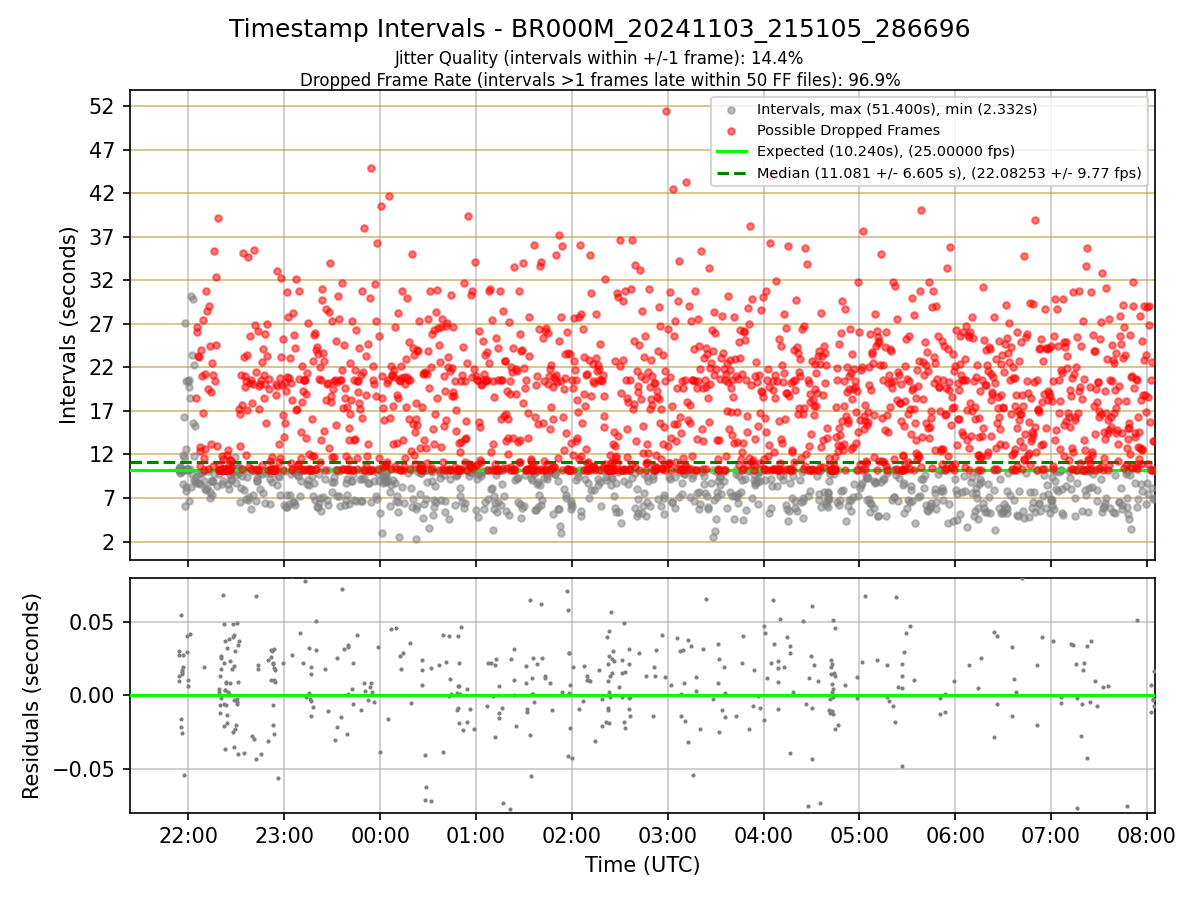Click the solid green line sample in the legend
The width and height of the screenshot is (1200, 900).
pyautogui.click(x=733, y=151)
